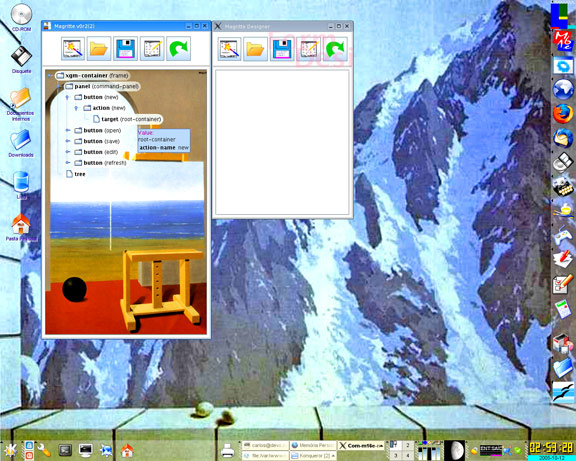The height and width of the screenshot is (461, 576).
Task: Click the digital clock showing 02:59:28
Action: point(552,447)
